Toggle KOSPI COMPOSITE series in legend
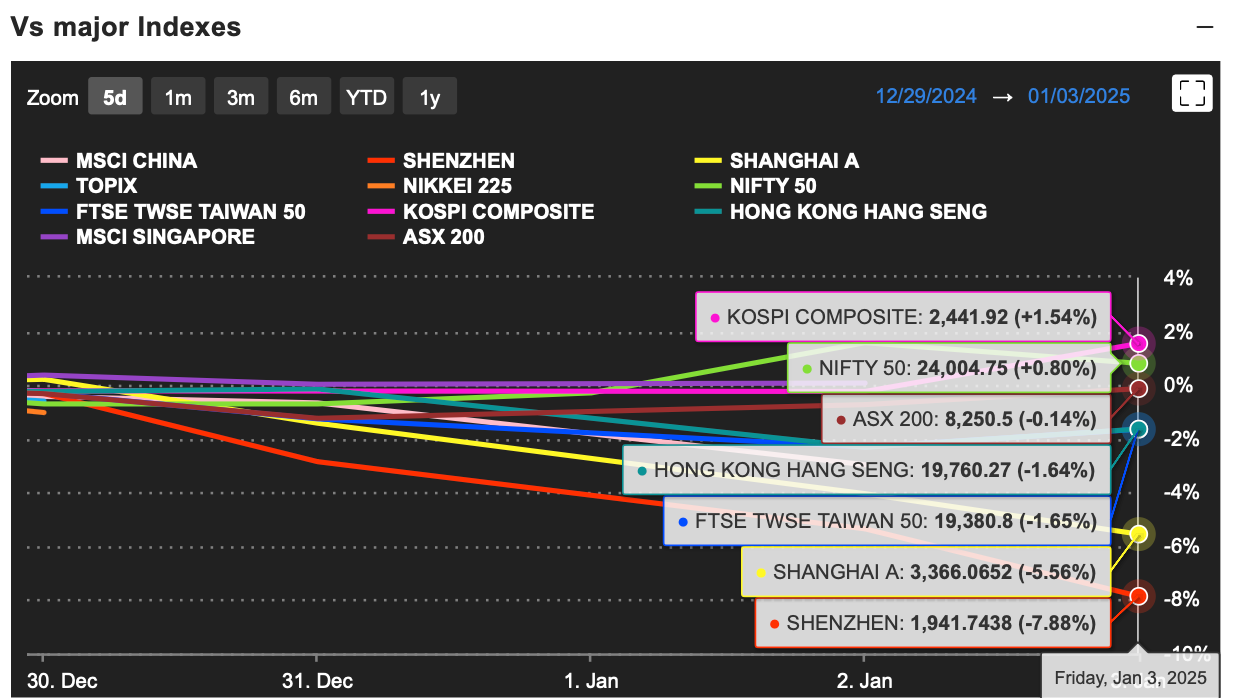The height and width of the screenshot is (700, 1238). (x=481, y=212)
